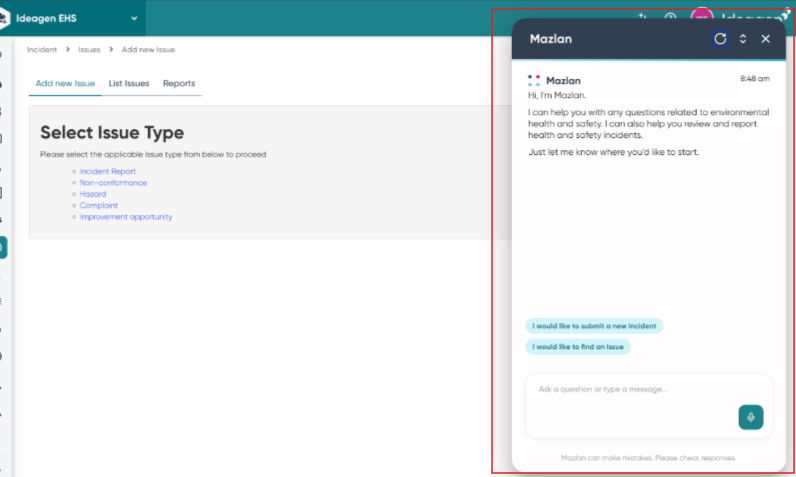Screen dimensions: 796x477
Task: Go to Incident in the breadcrumb
Action: coord(42,50)
